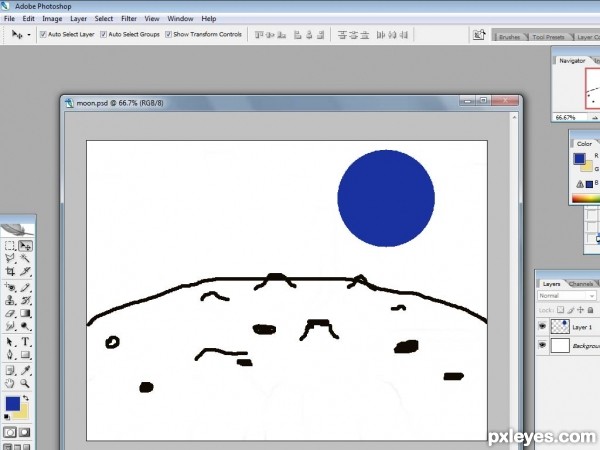600x450 pixels.
Task: Select the Move tool in toolbox
Action: 25,246
